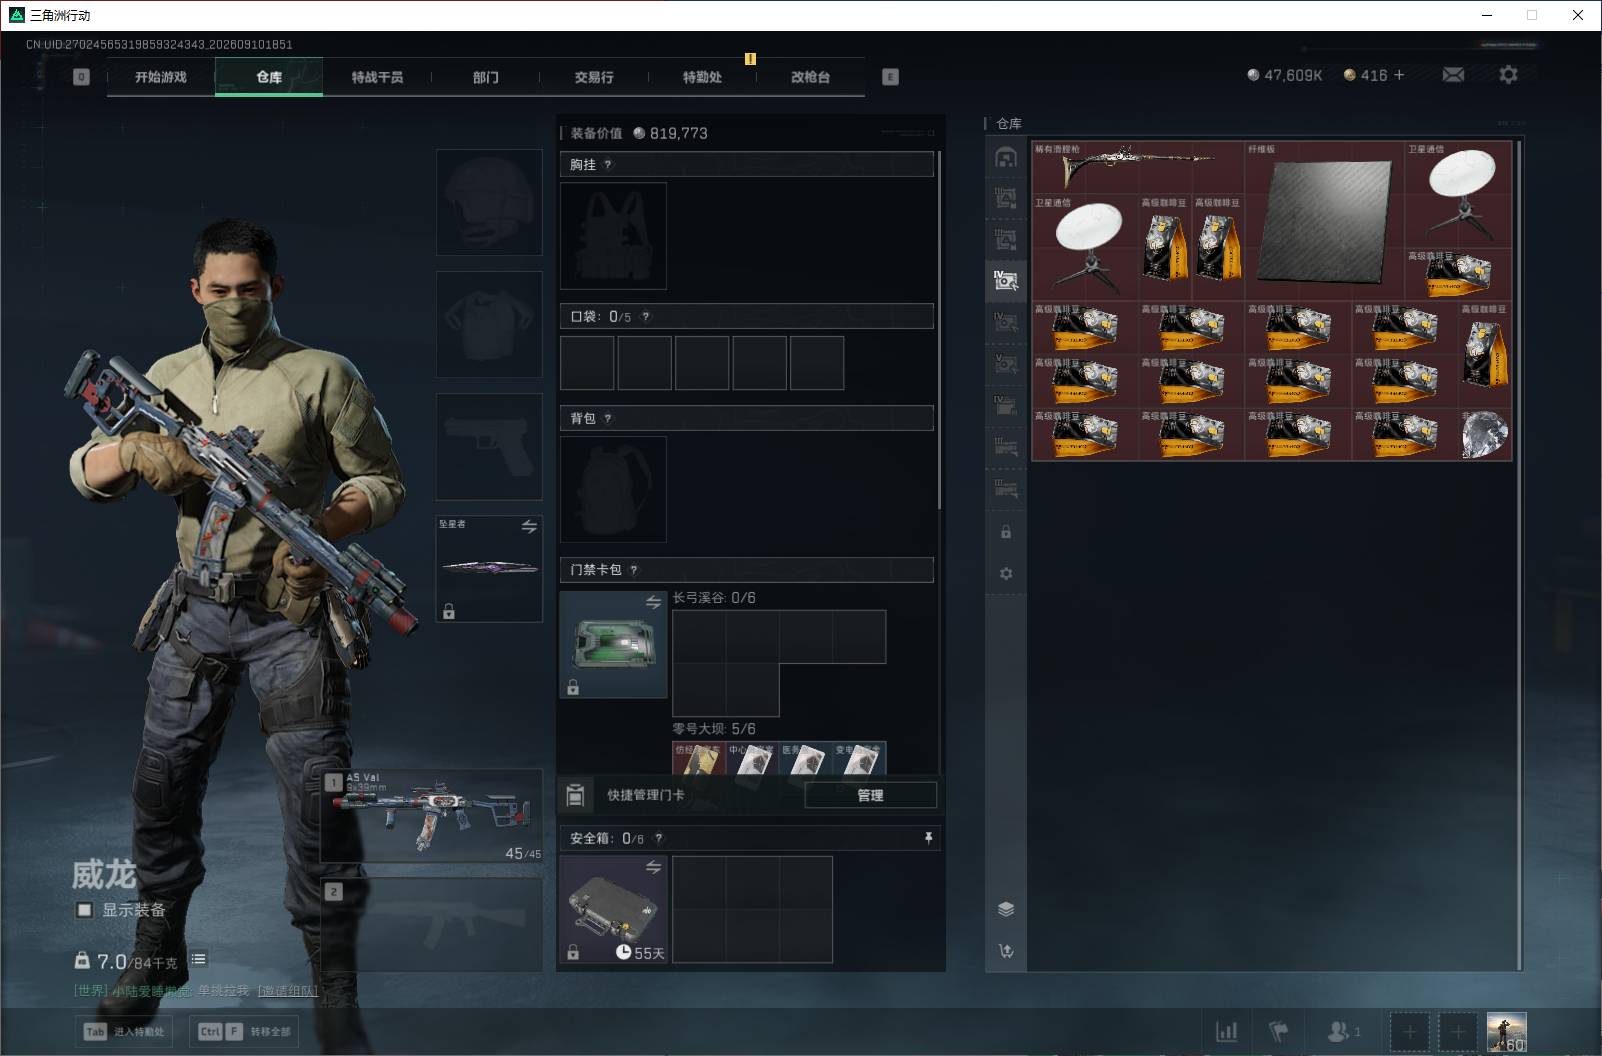Pin the 安全箱 section with the pin icon
The height and width of the screenshot is (1056, 1602).
928,838
